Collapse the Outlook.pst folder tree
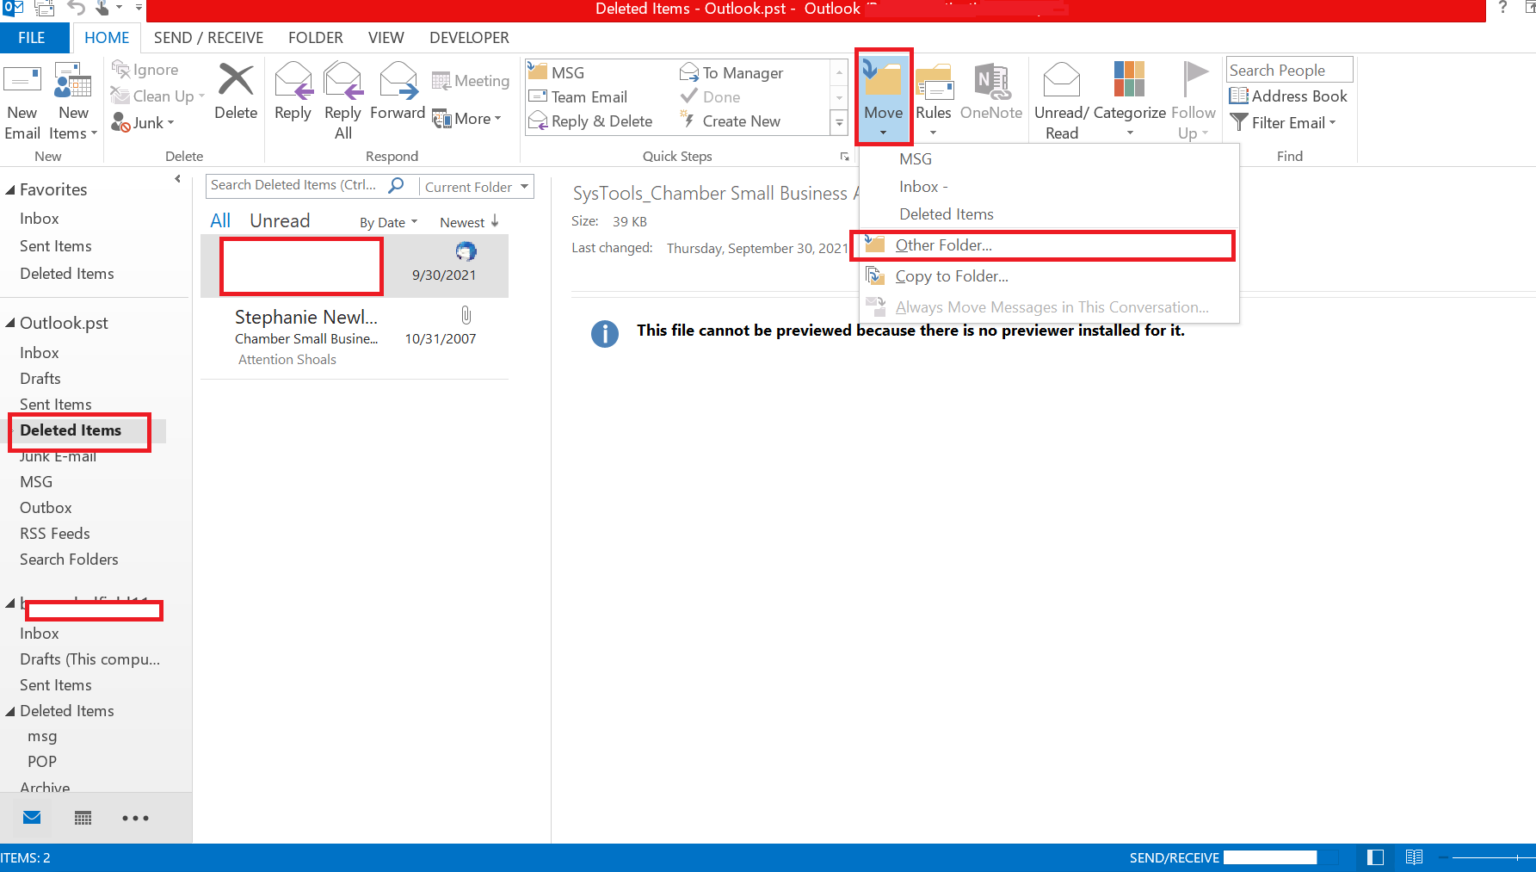 10,323
